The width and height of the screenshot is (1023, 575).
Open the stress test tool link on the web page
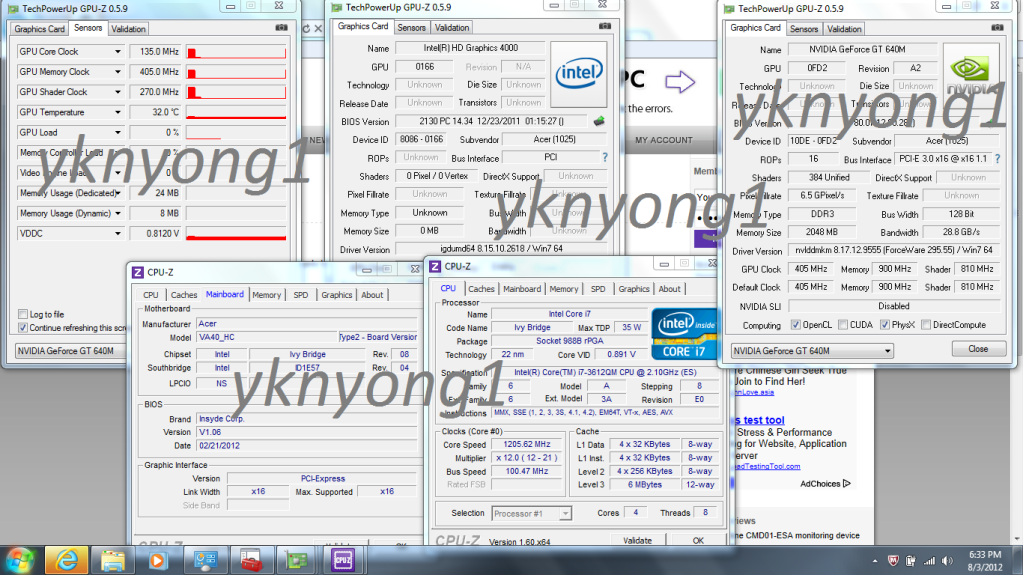click(760, 420)
